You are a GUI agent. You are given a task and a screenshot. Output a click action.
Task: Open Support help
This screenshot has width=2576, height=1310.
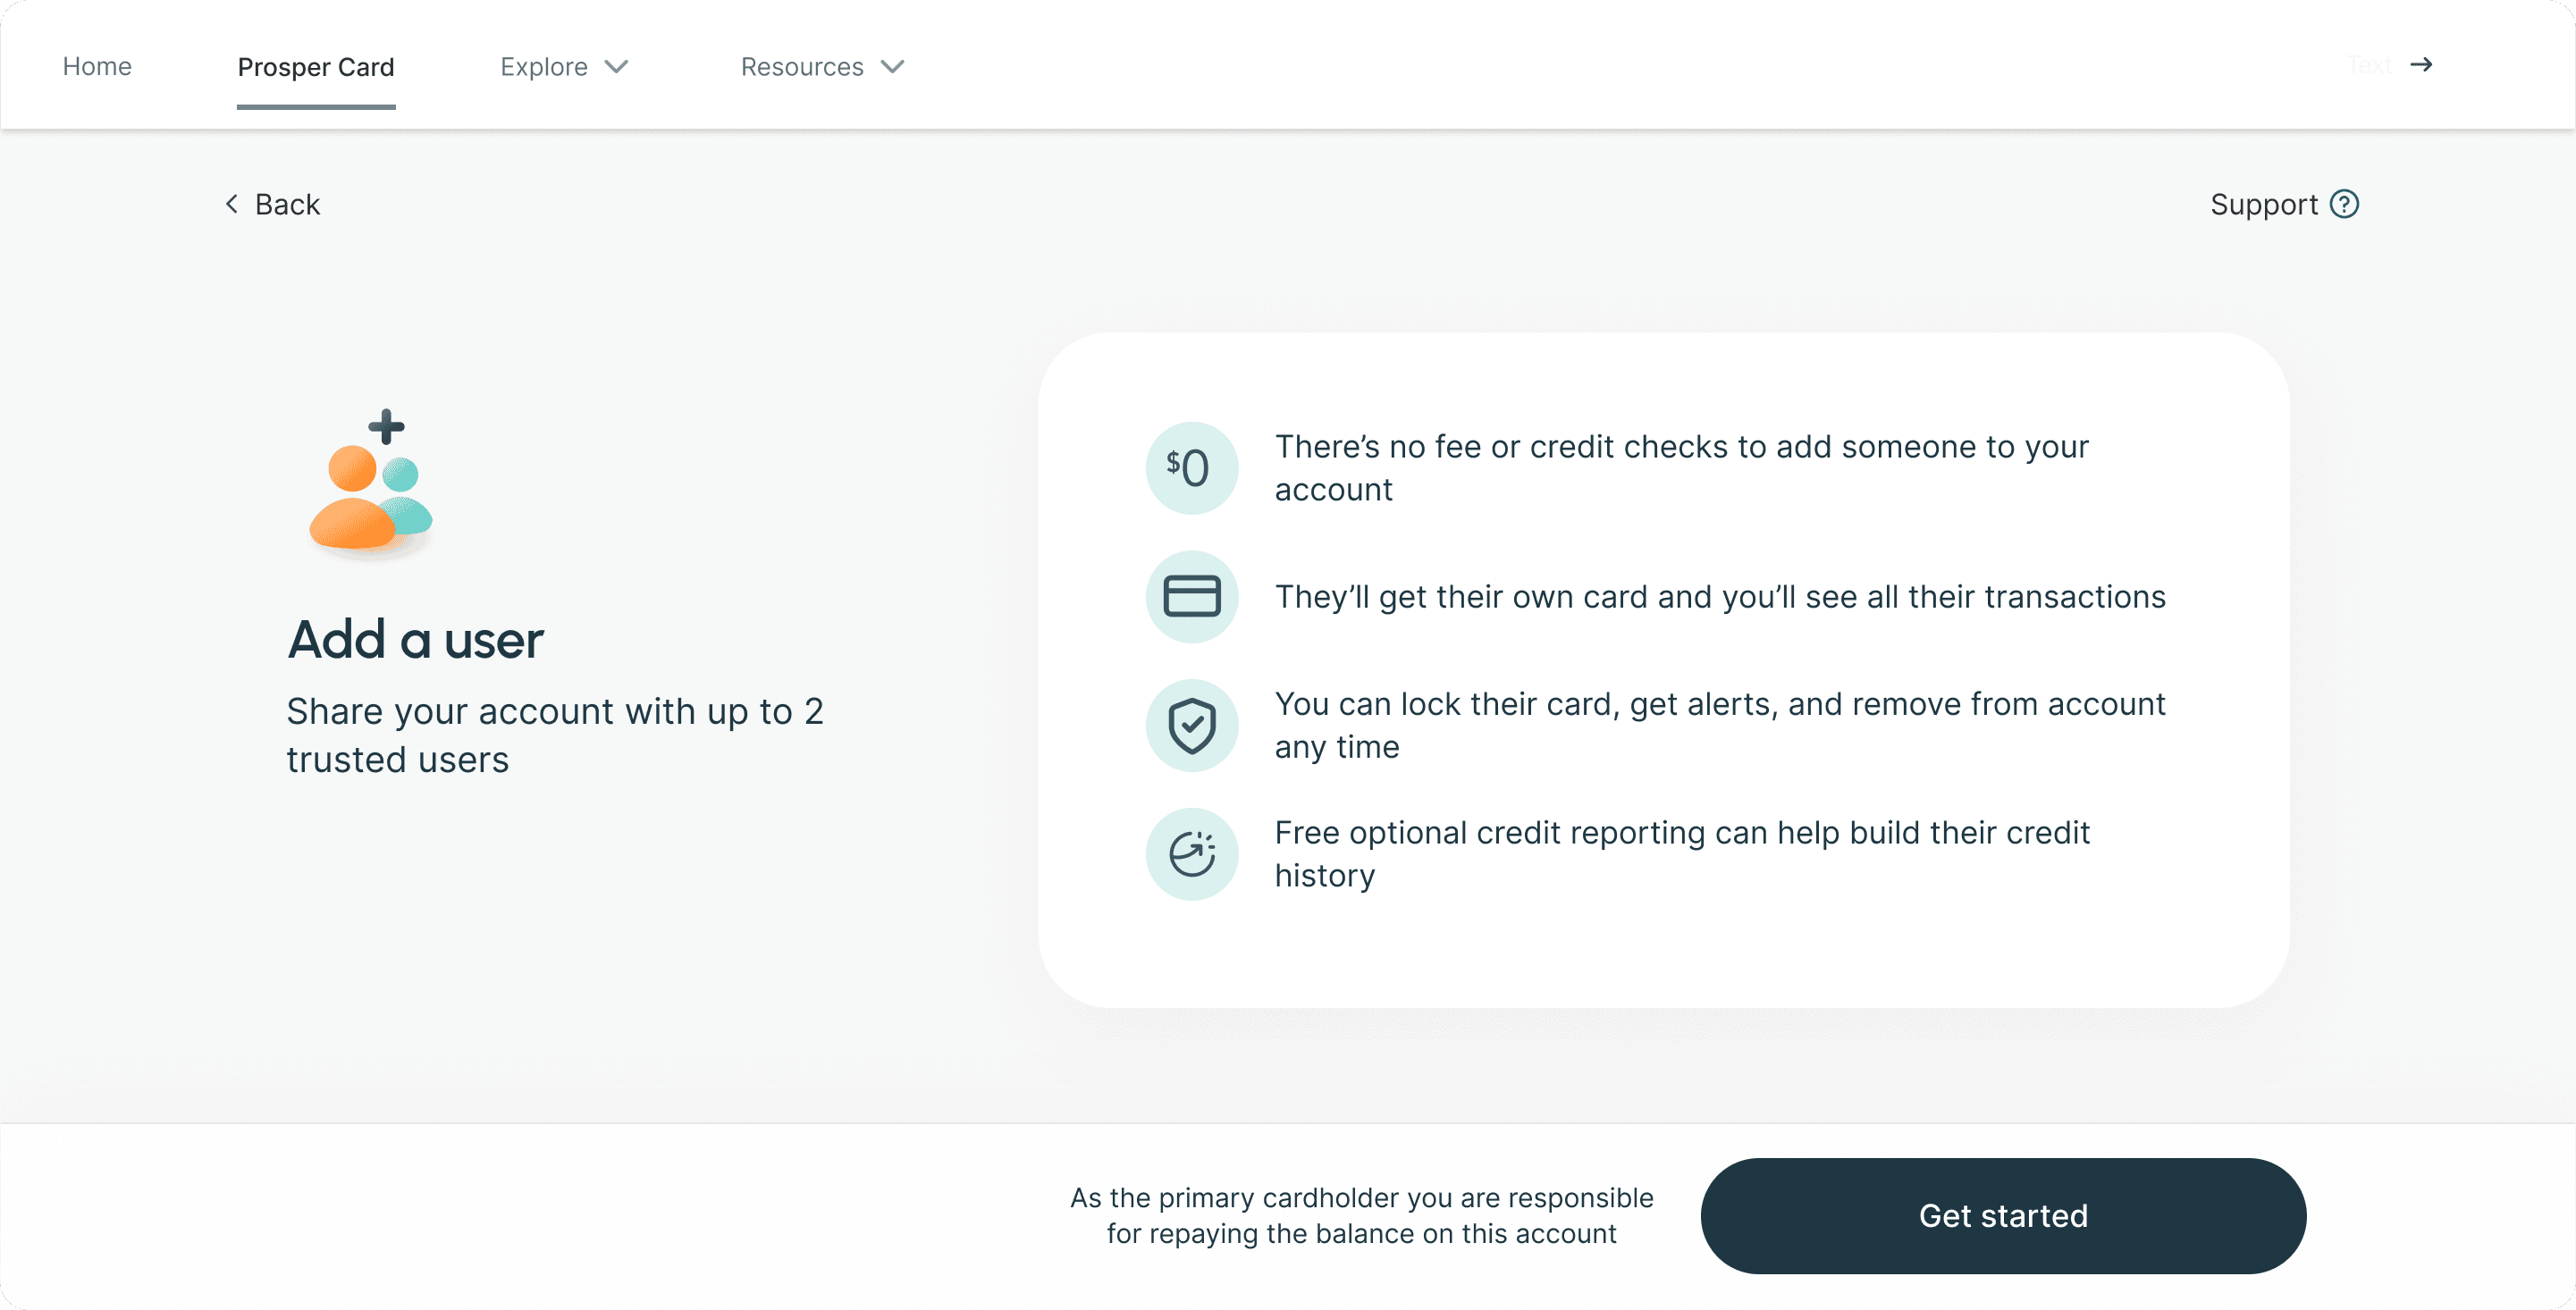click(2284, 204)
